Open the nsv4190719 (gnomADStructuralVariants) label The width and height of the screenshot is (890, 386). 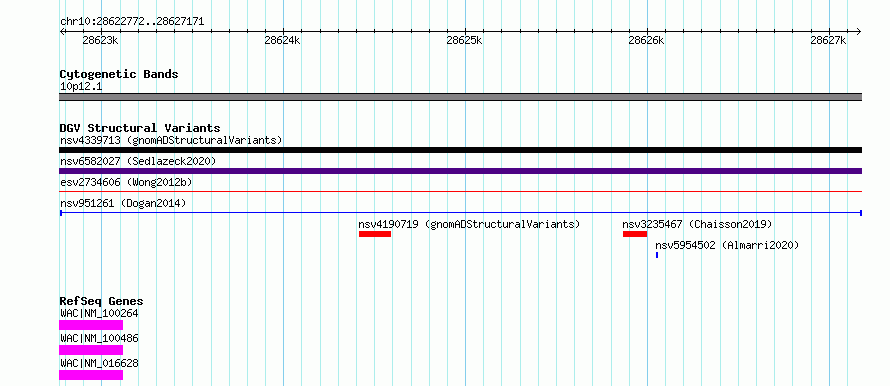point(469,224)
